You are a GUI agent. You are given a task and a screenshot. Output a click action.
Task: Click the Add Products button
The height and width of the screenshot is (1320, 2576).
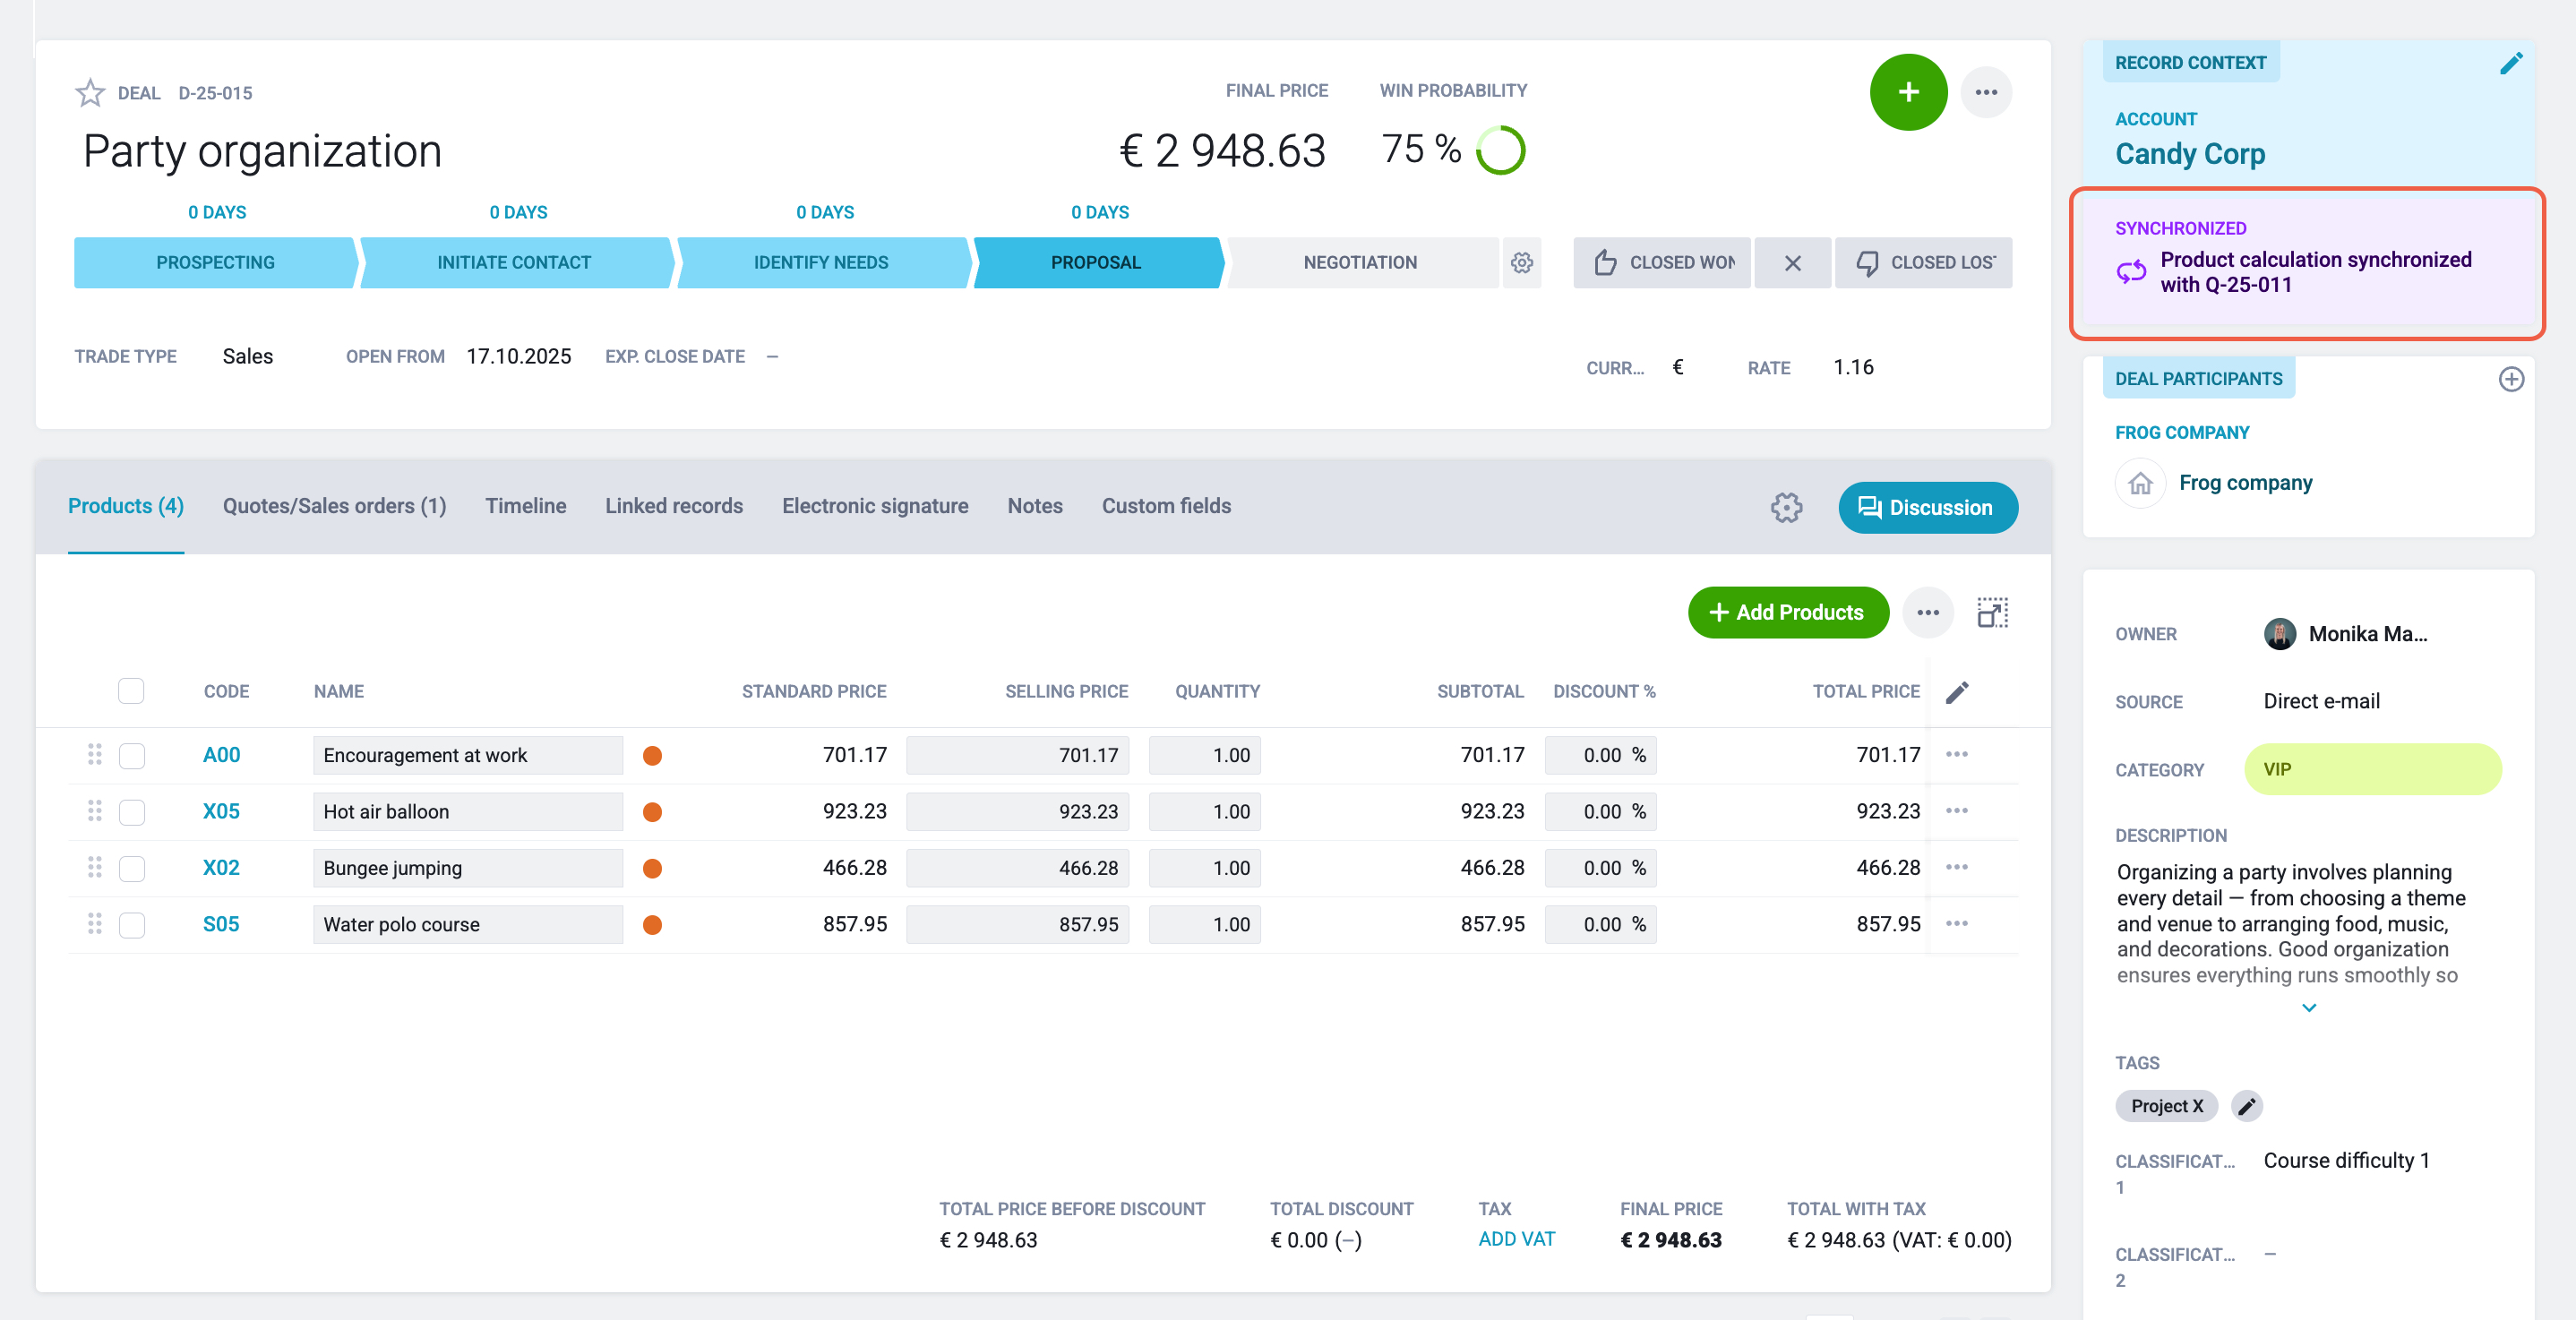(1788, 612)
